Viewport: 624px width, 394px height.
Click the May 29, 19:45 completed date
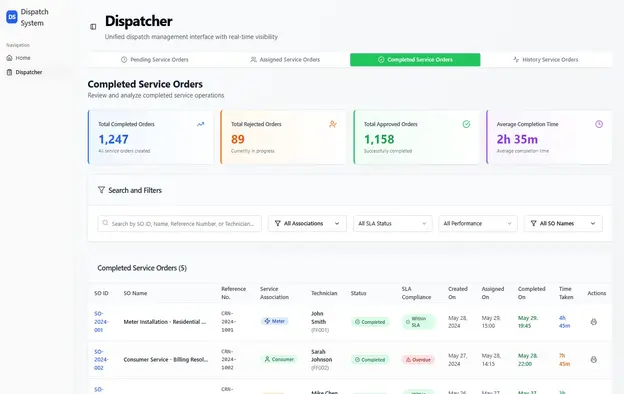pos(528,322)
